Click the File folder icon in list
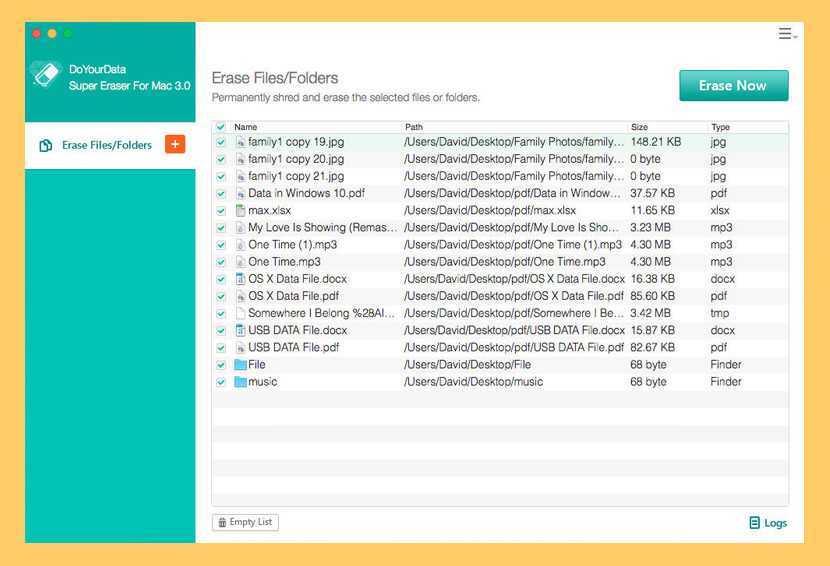This screenshot has width=830, height=566. (240, 365)
